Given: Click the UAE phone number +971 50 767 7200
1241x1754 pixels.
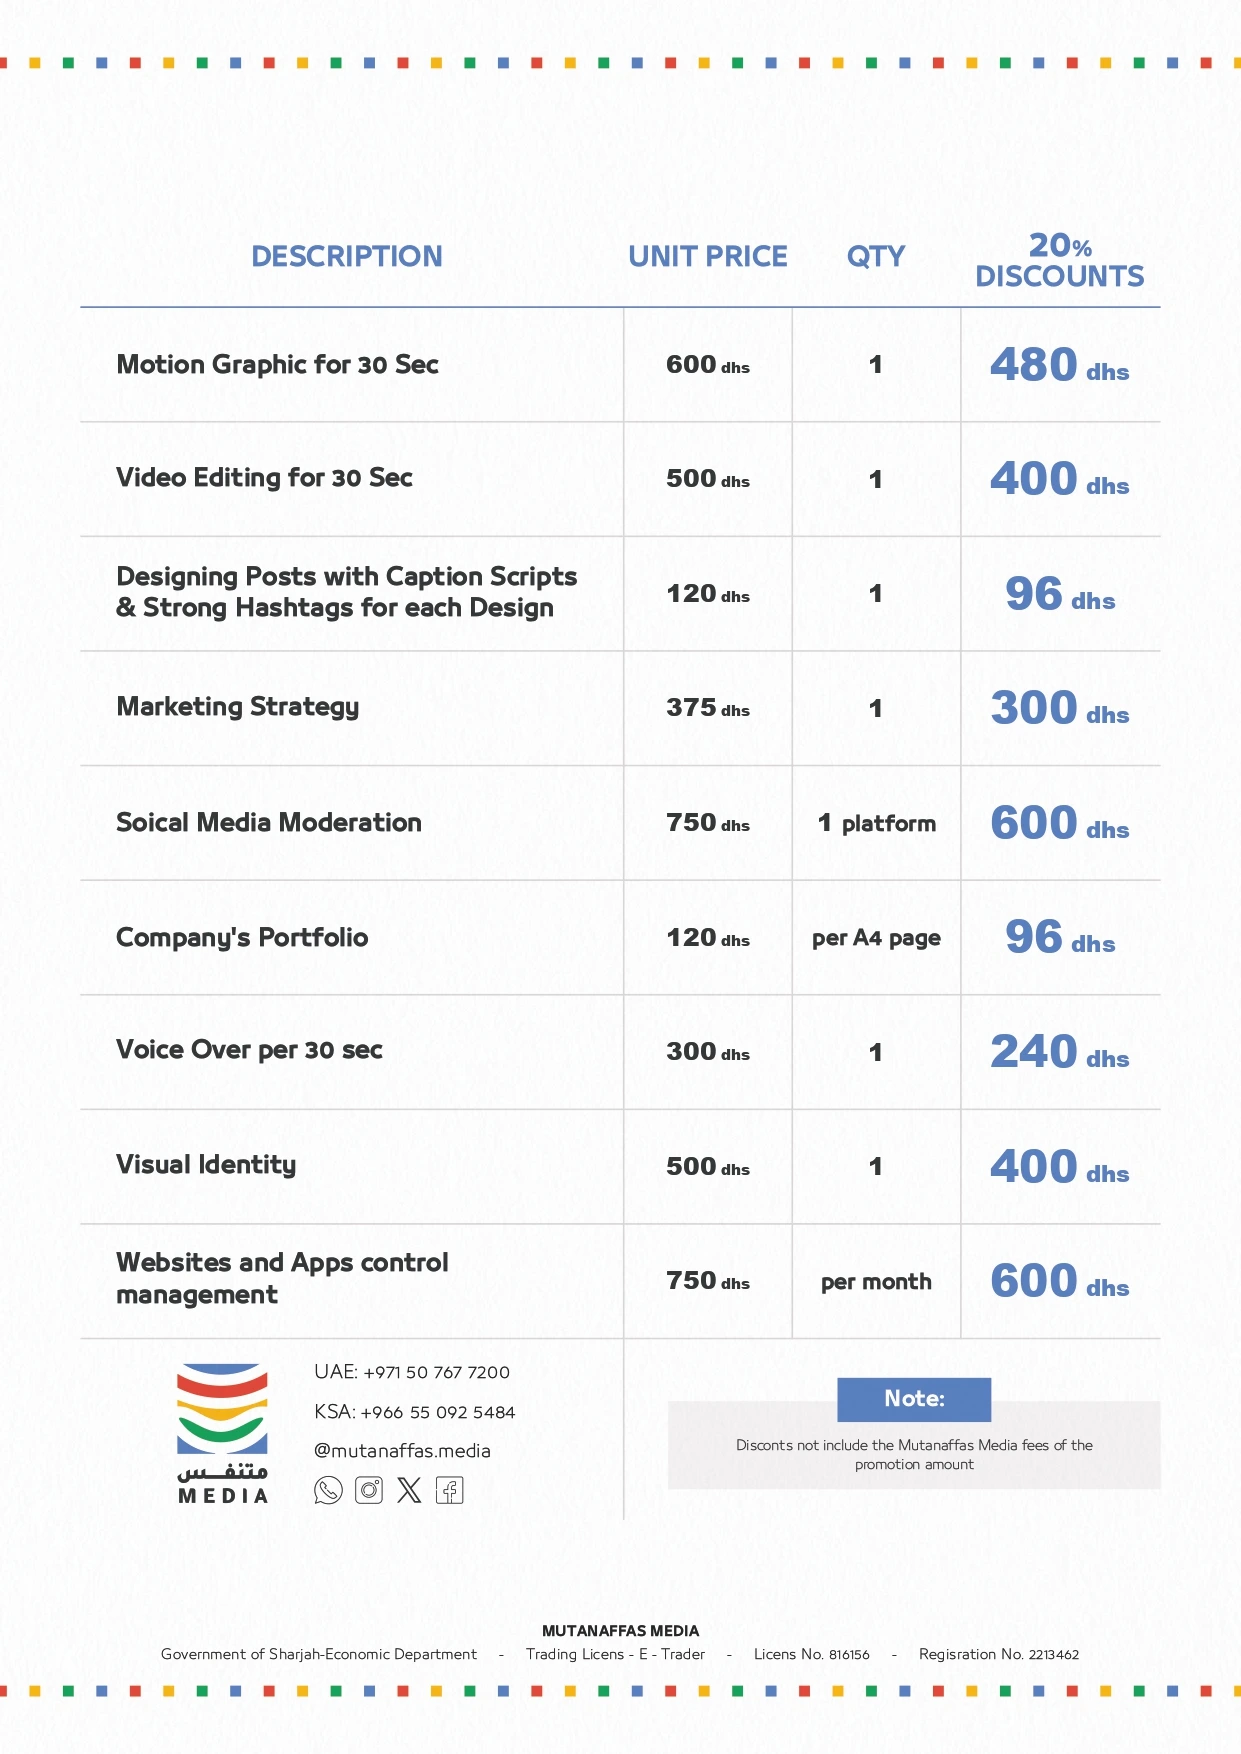Looking at the screenshot, I should point(412,1372).
